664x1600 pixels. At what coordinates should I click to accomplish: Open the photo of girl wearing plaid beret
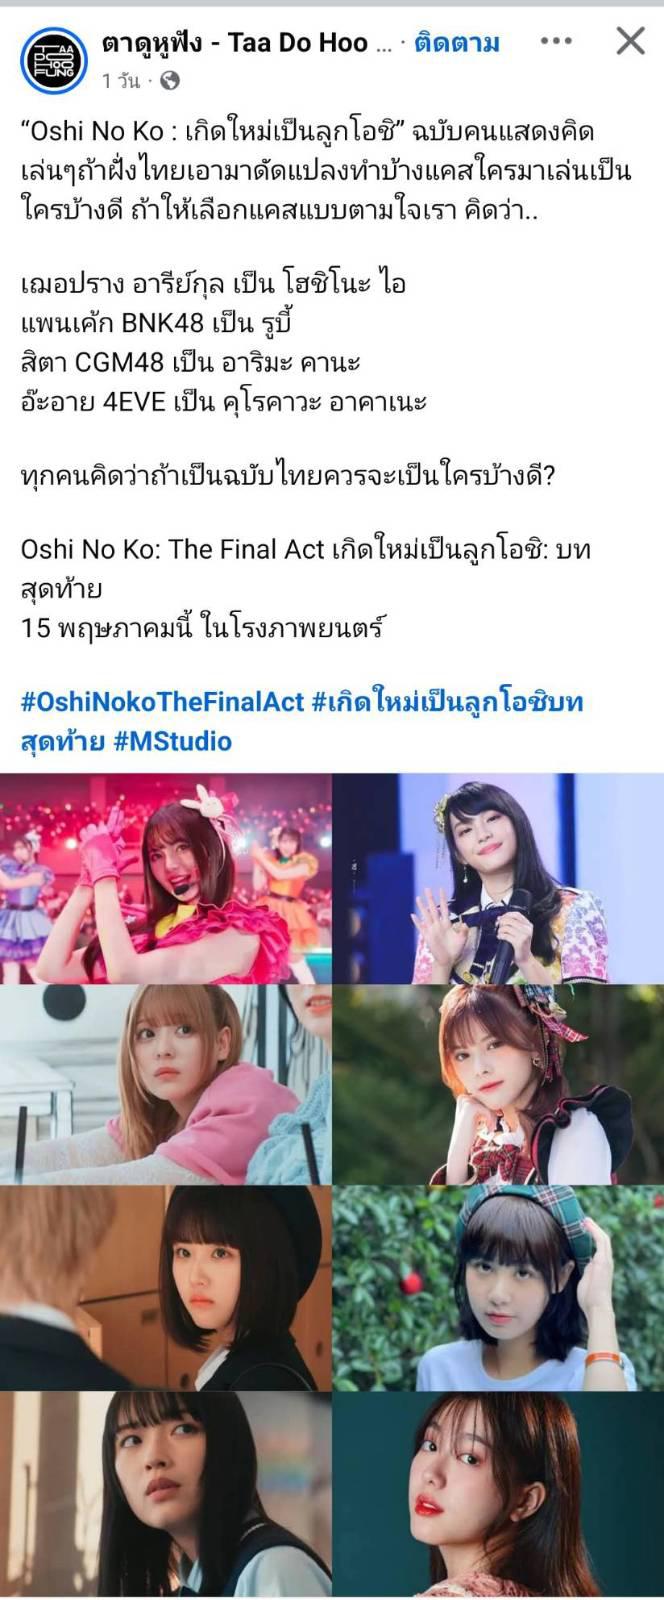click(499, 1288)
